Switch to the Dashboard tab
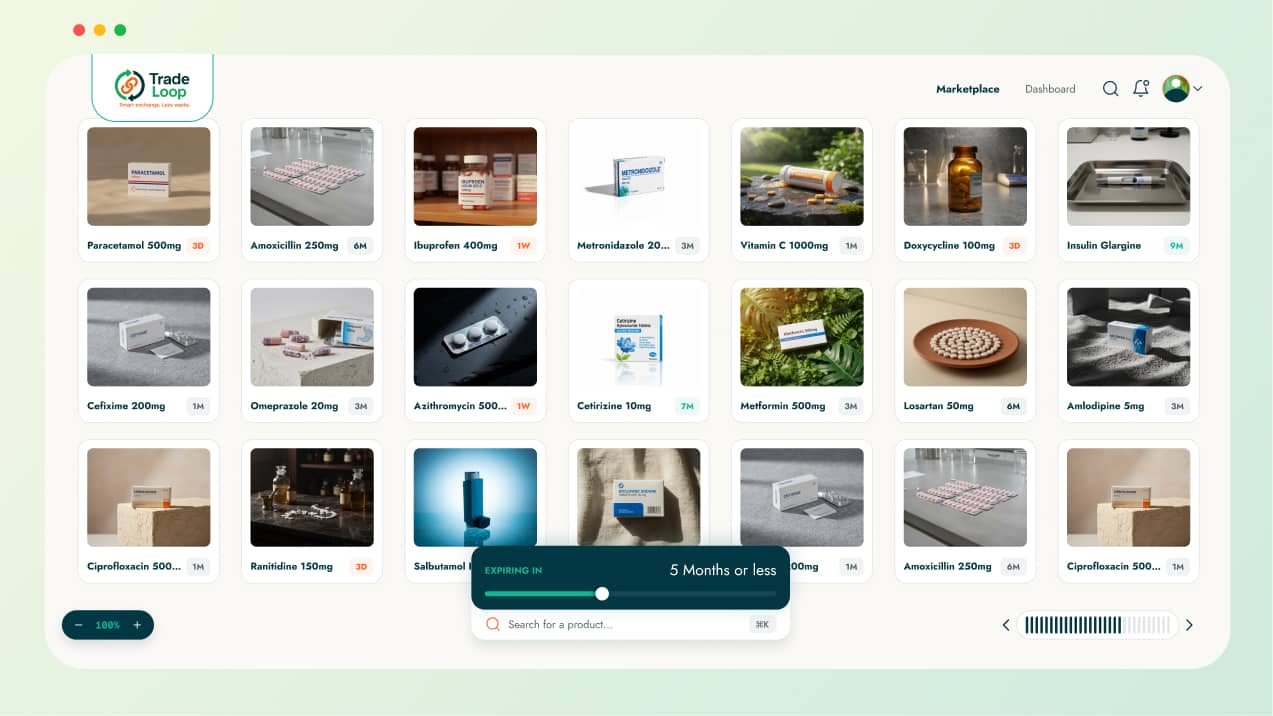 pyautogui.click(x=1050, y=89)
